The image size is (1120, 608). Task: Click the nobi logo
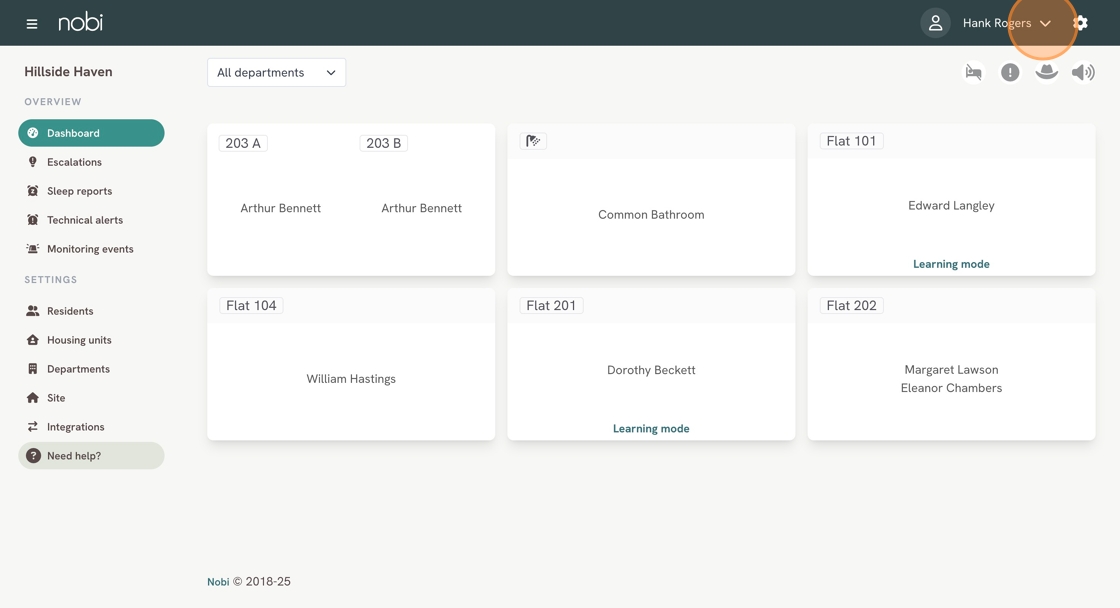pos(80,22)
